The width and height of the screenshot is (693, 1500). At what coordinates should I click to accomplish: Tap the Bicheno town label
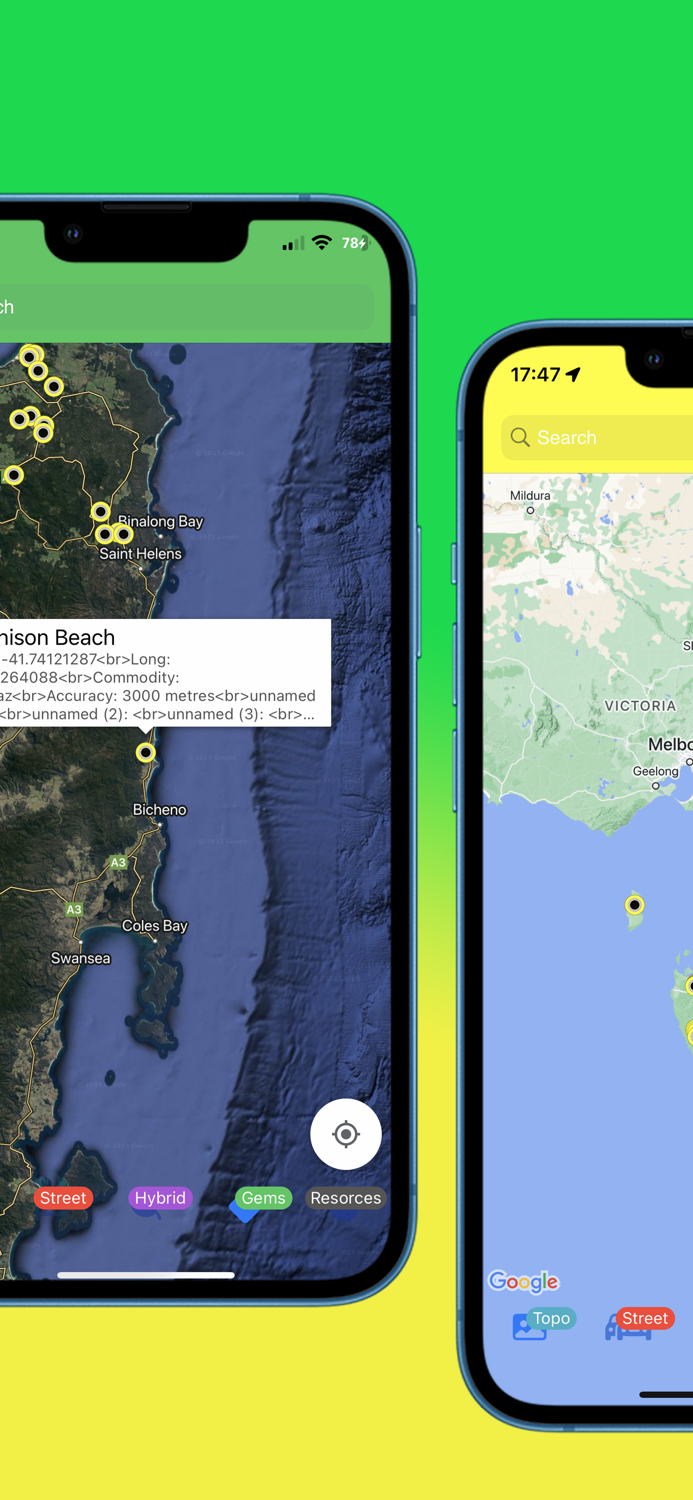click(x=160, y=810)
